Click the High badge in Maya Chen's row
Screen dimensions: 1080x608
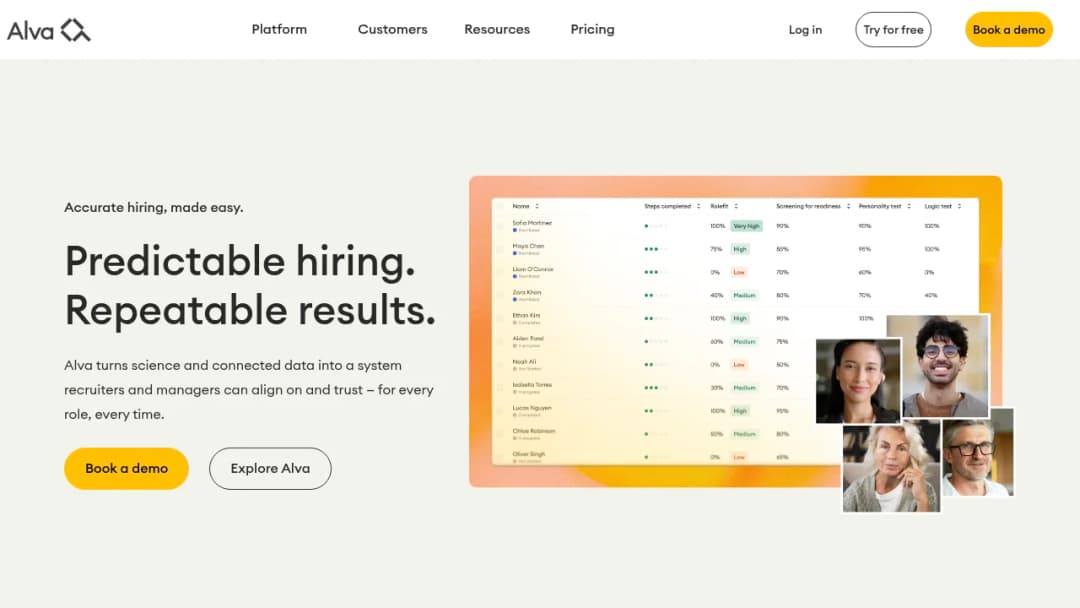point(740,249)
